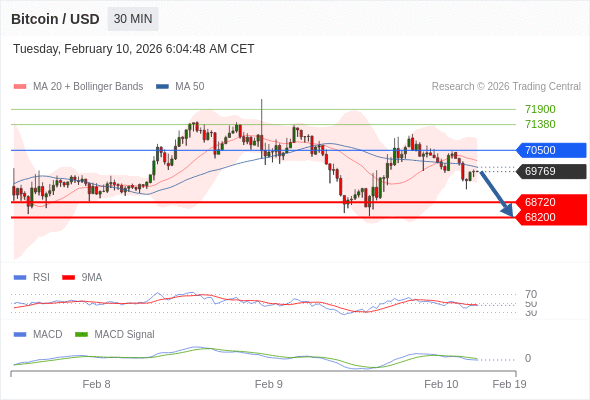
Task: Click the red 68720 support price tag
Action: click(551, 202)
